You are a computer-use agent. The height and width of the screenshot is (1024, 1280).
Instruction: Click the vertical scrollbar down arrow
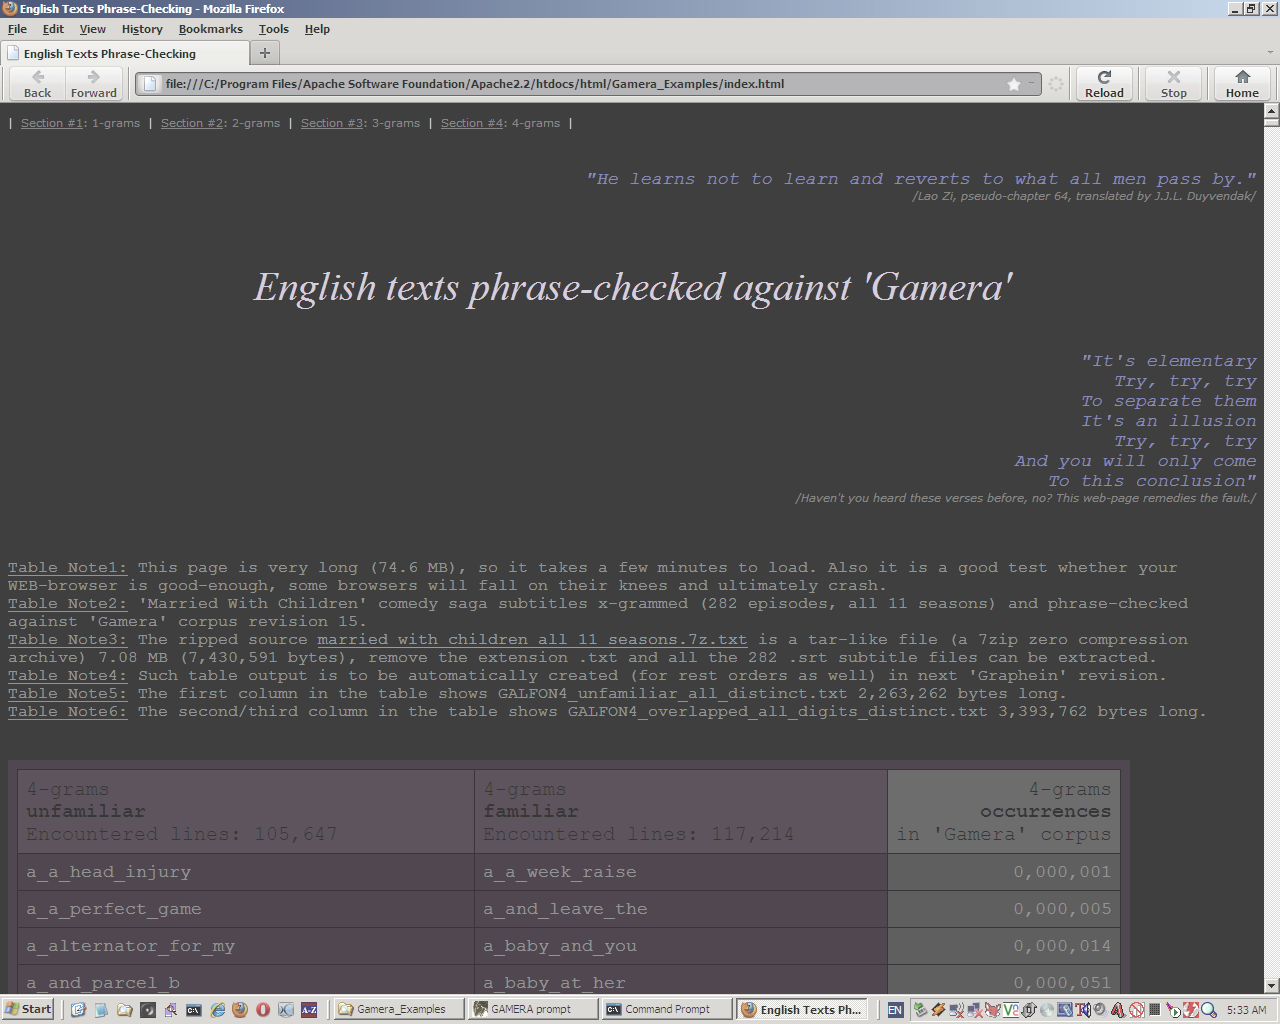(x=1272, y=986)
